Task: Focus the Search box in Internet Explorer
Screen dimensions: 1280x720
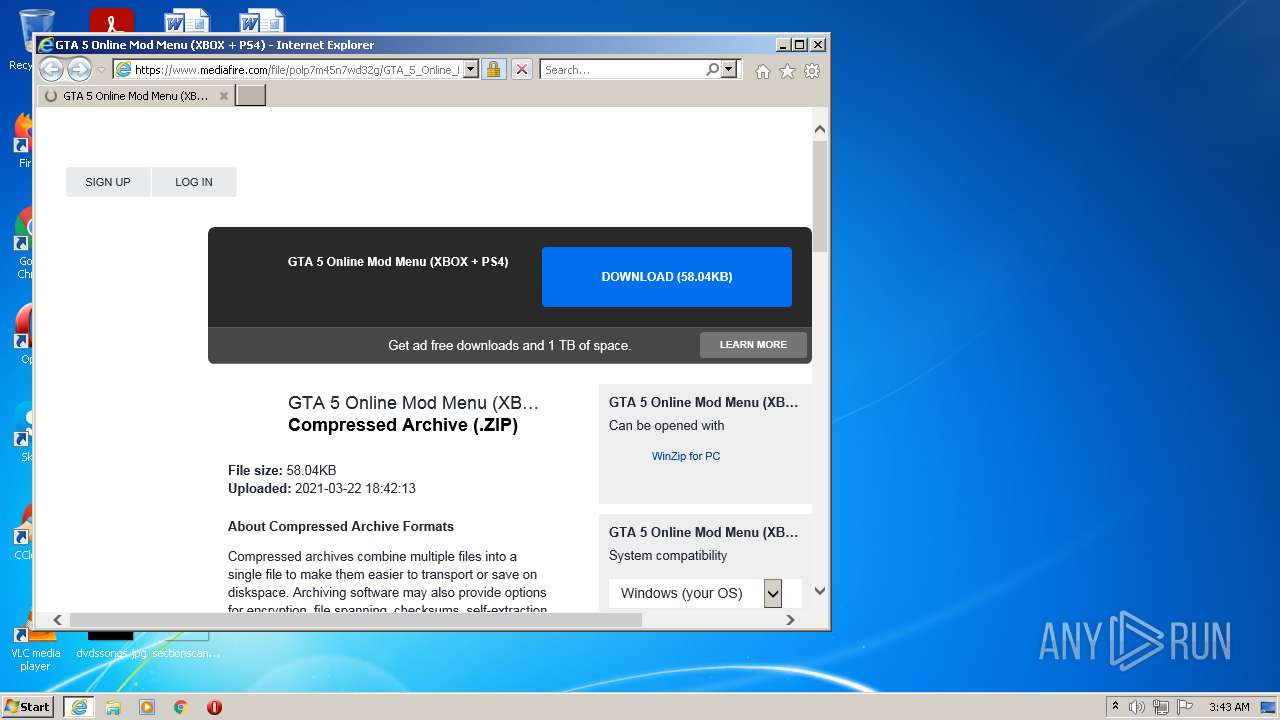Action: [x=622, y=70]
